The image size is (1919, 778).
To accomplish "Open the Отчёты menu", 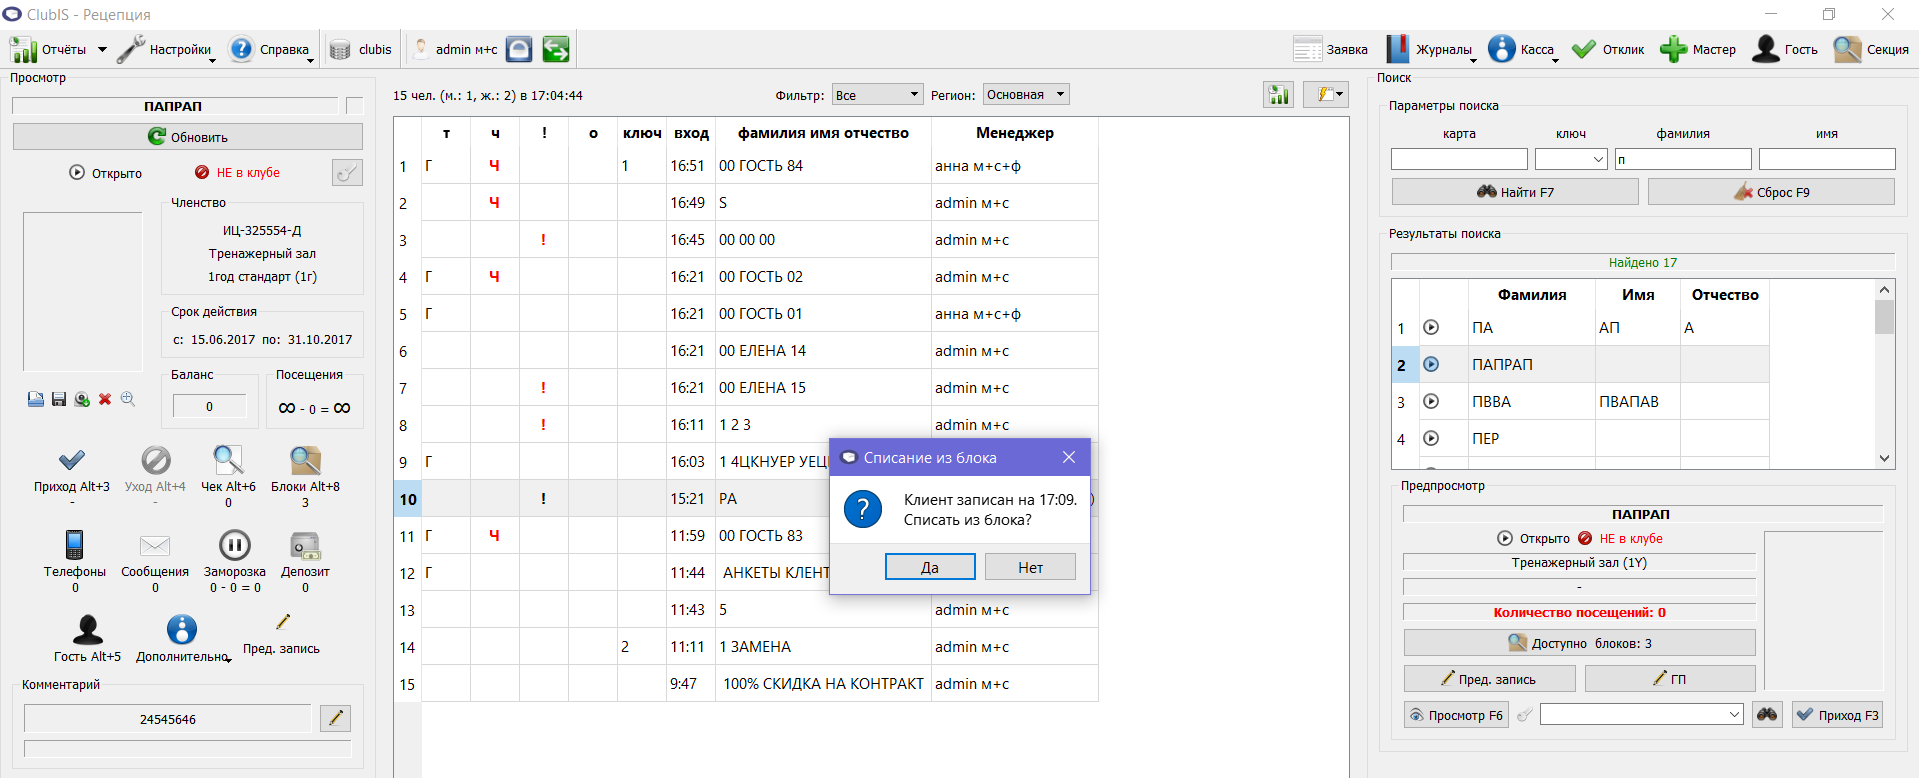I will pos(58,49).
